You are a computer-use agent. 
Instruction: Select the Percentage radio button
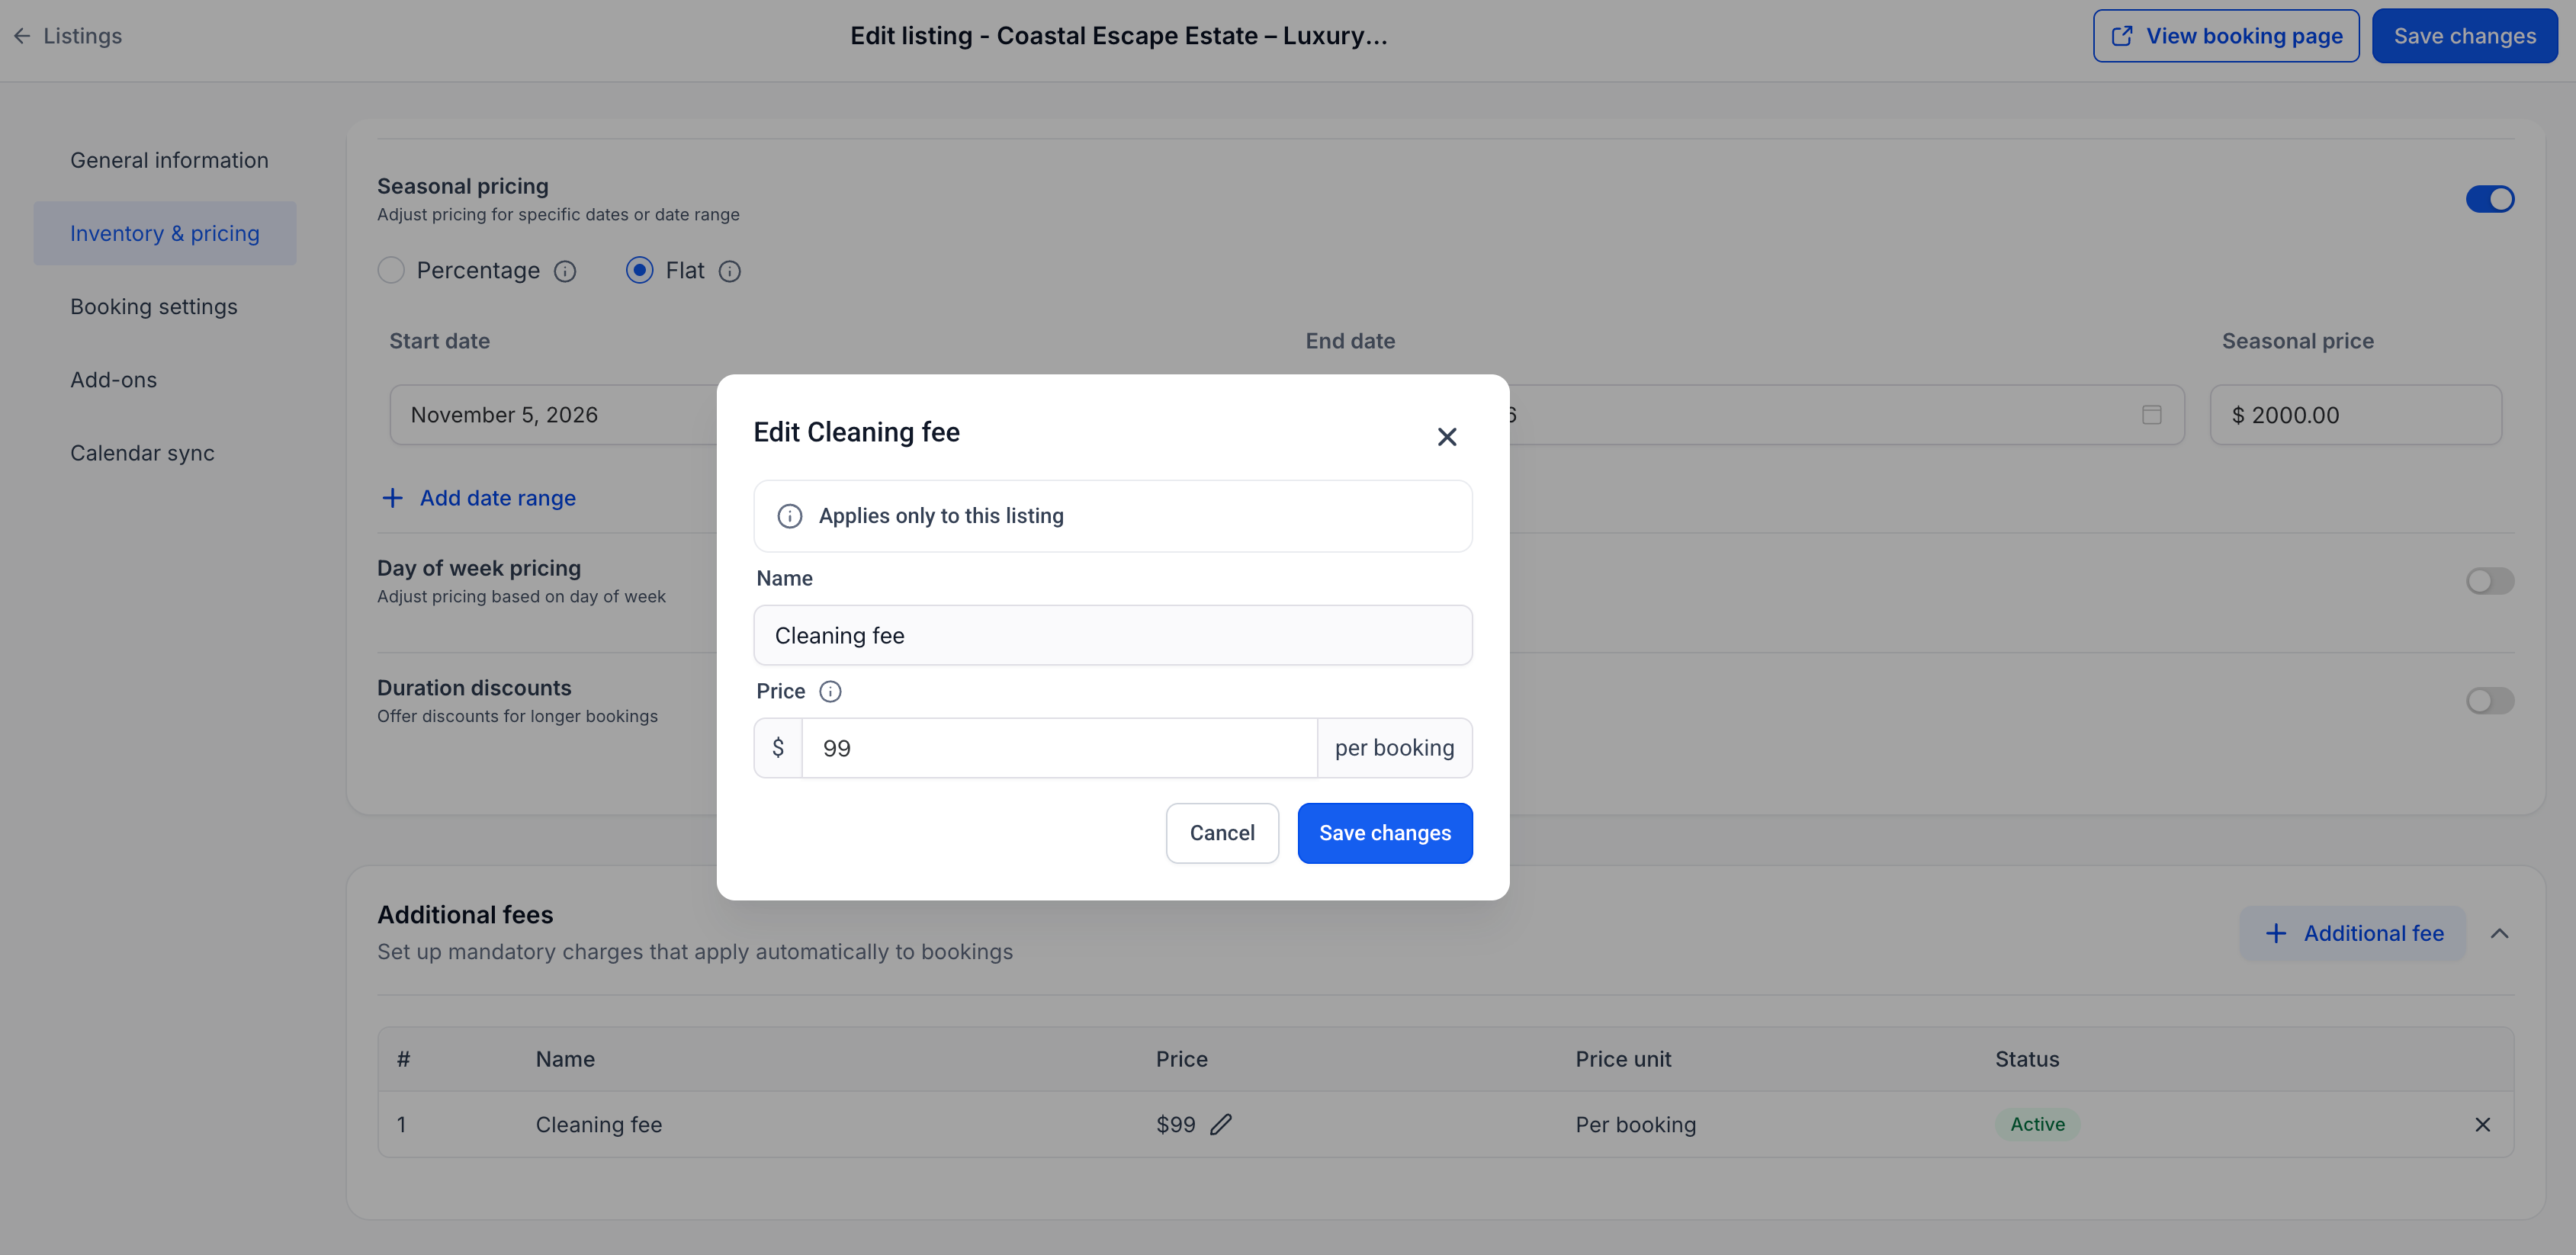[x=391, y=270]
